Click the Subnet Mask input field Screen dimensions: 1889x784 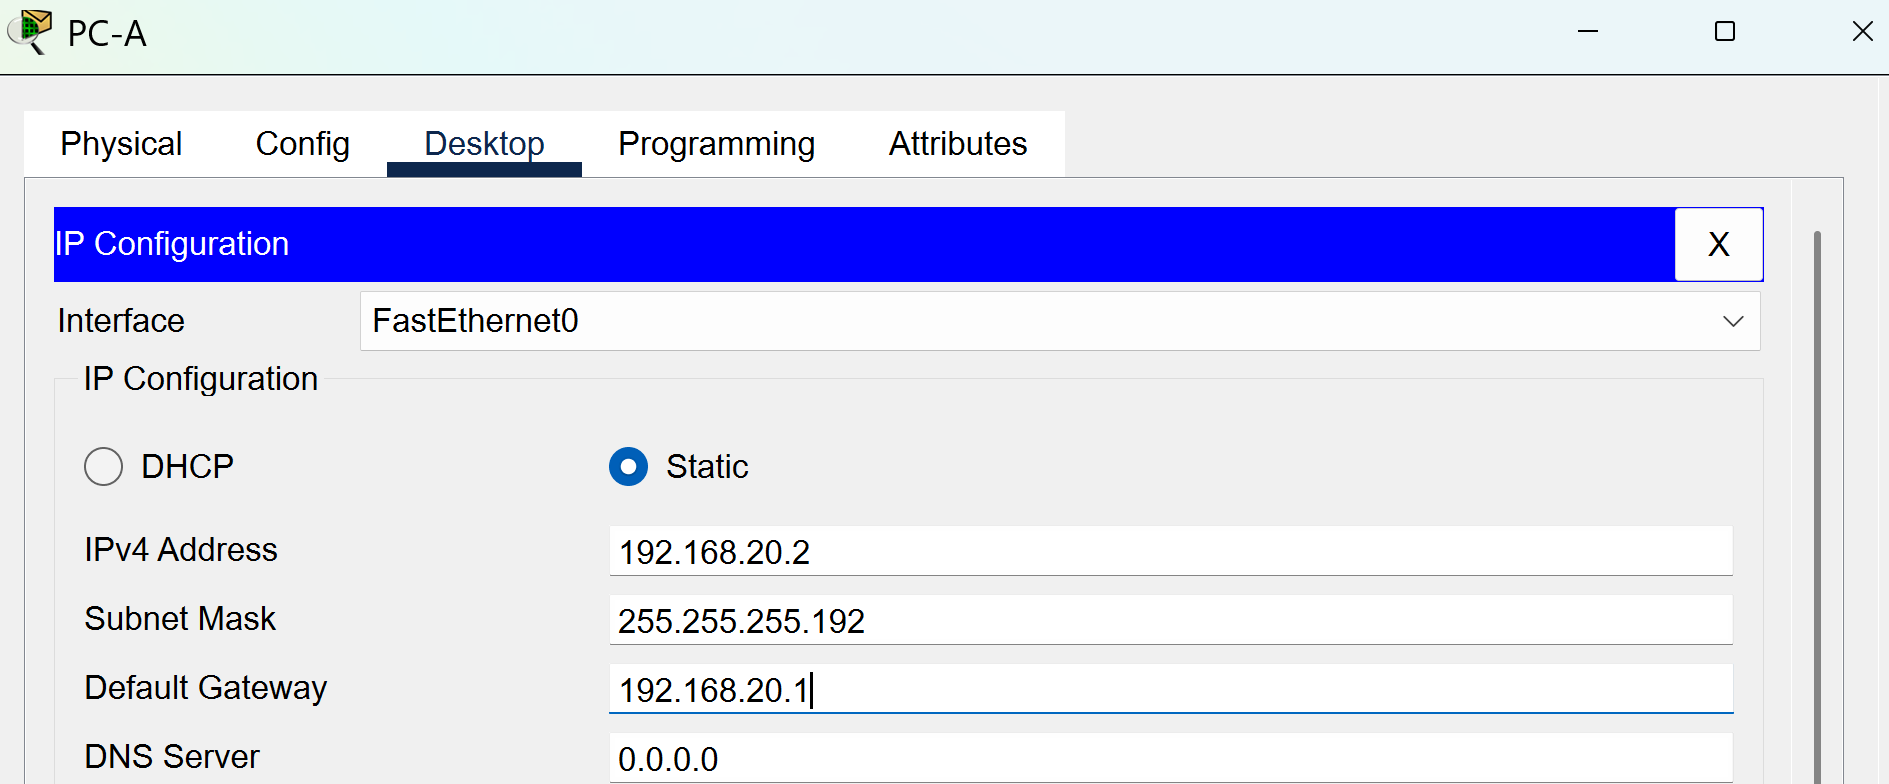pos(1171,620)
